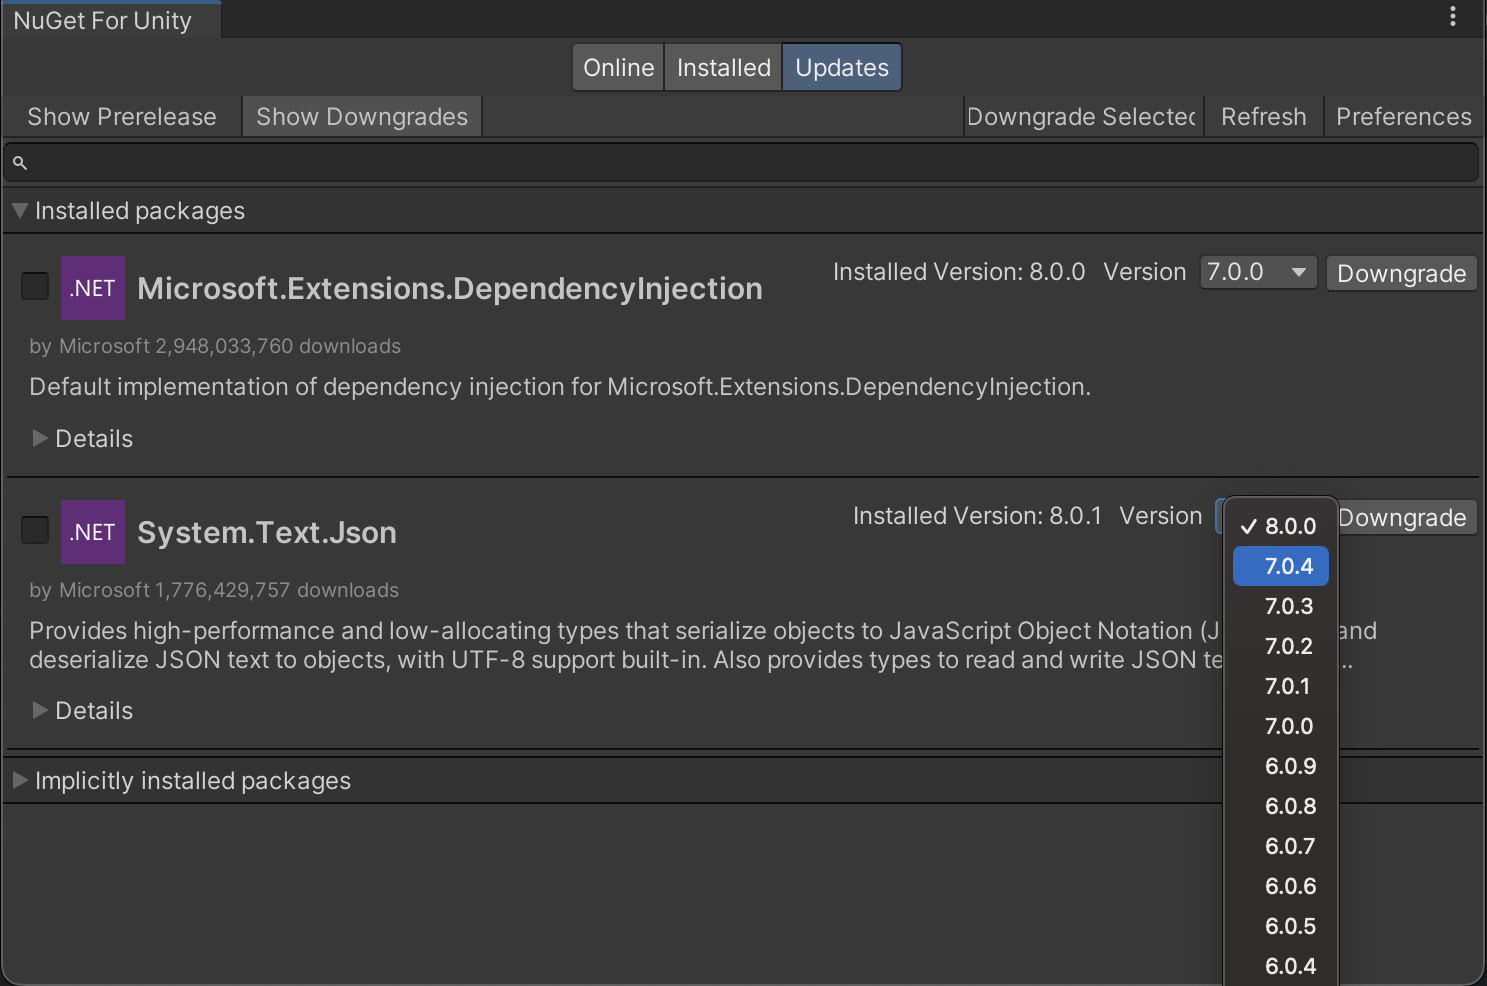Switch to the Online tab

coord(618,68)
